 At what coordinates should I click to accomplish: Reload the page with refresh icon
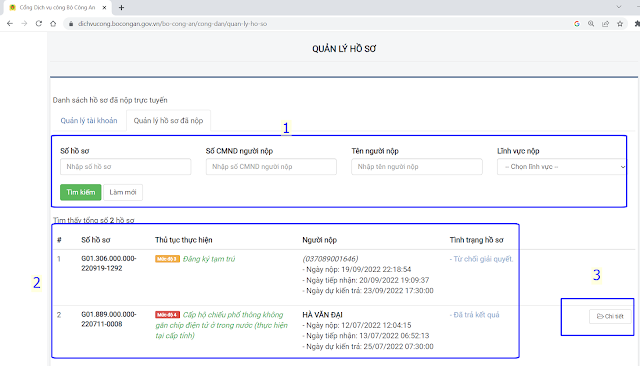(x=39, y=24)
